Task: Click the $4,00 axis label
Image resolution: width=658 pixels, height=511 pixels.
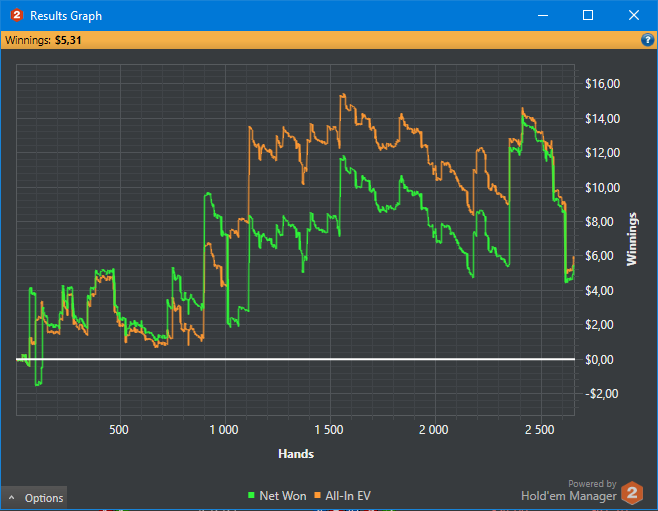Action: click(599, 290)
